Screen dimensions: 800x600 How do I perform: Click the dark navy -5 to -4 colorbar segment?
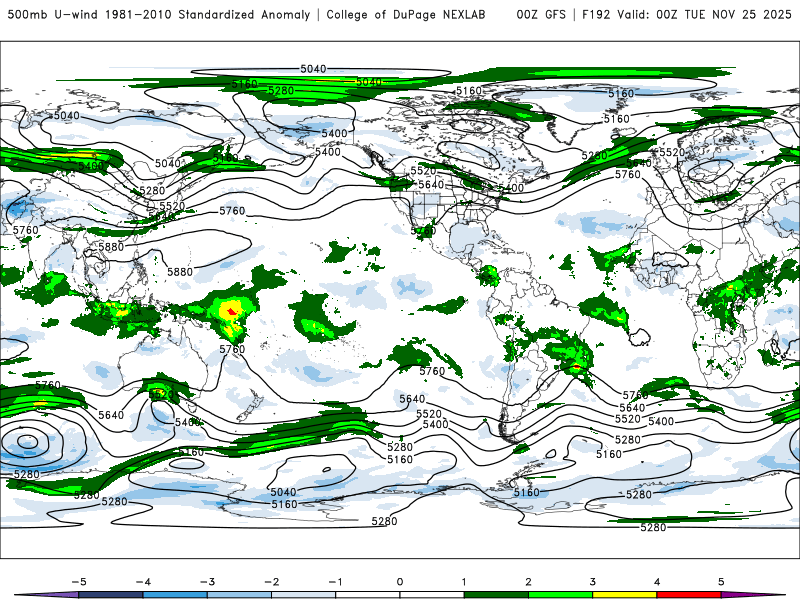coord(111,595)
